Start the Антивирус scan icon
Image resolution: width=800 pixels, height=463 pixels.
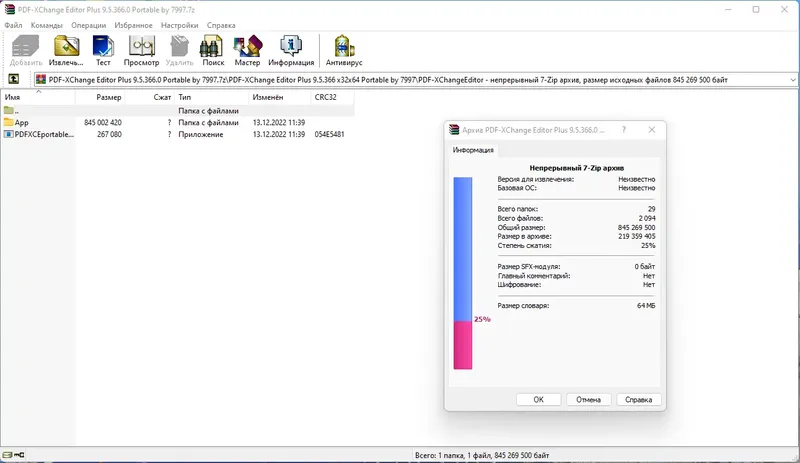[344, 46]
